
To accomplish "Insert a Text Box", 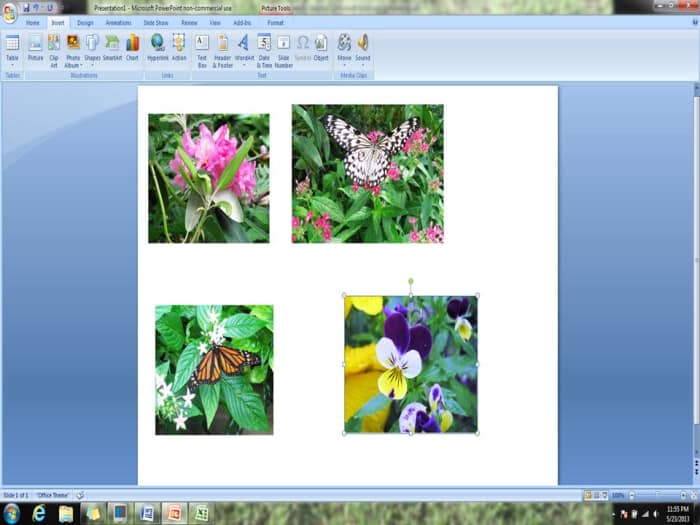I will tap(202, 50).
